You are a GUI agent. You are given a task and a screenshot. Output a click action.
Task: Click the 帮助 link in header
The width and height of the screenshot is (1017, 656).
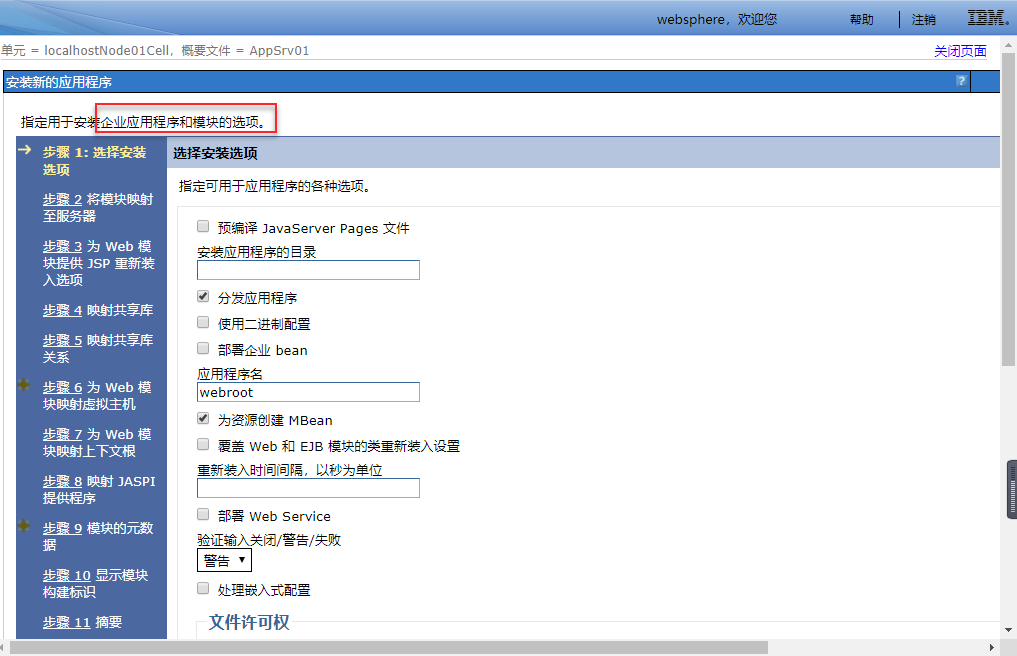click(x=861, y=19)
